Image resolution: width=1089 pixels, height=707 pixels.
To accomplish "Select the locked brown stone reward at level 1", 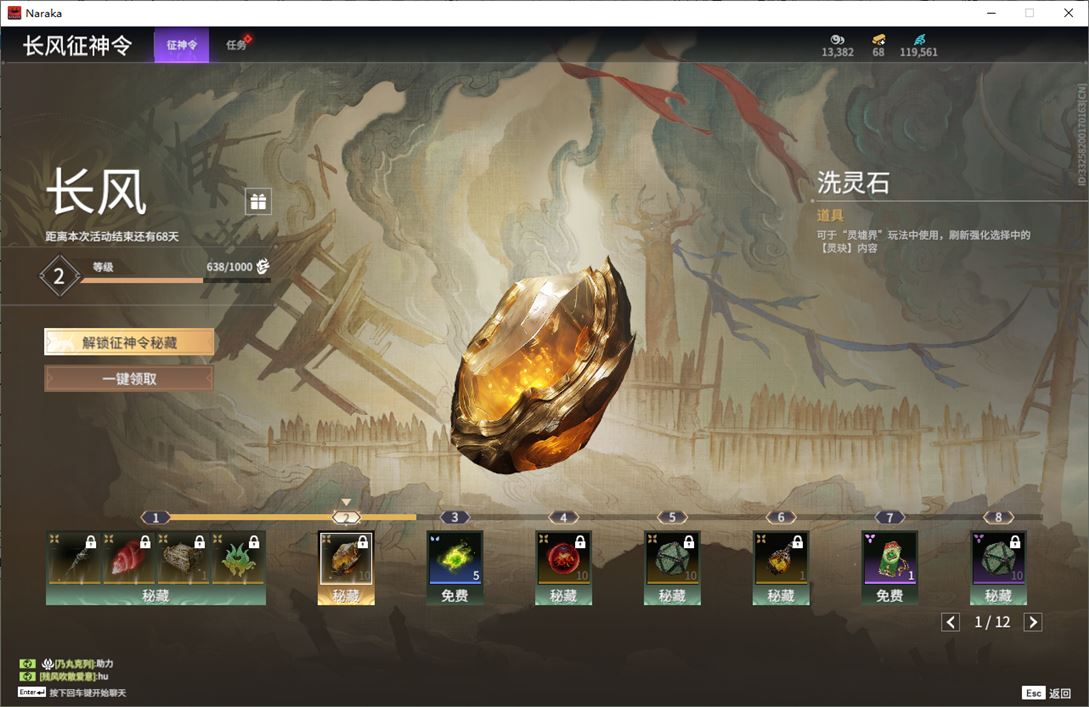I will (183, 558).
